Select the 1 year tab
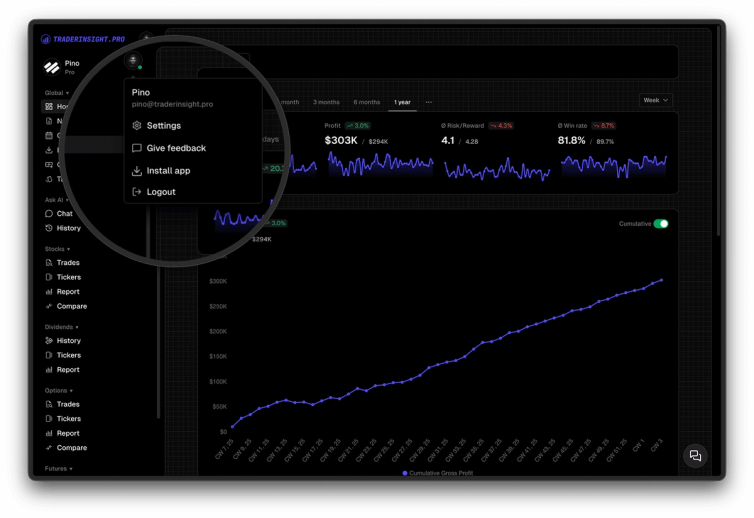 [x=402, y=102]
